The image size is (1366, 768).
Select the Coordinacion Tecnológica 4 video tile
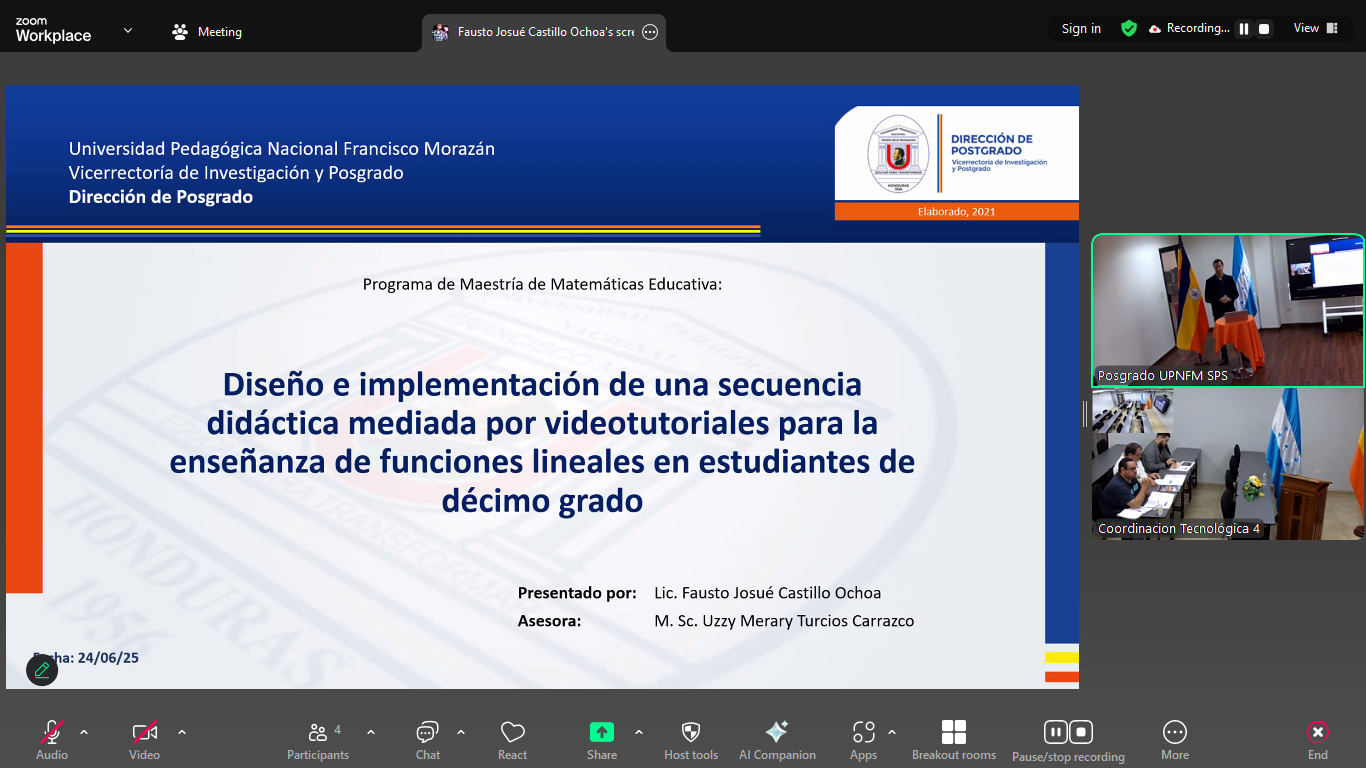point(1228,465)
